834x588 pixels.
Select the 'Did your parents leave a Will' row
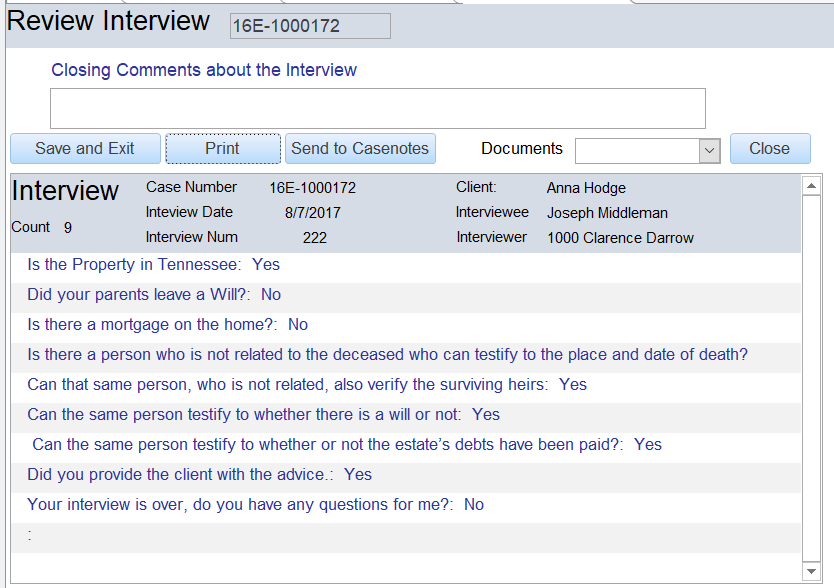154,295
